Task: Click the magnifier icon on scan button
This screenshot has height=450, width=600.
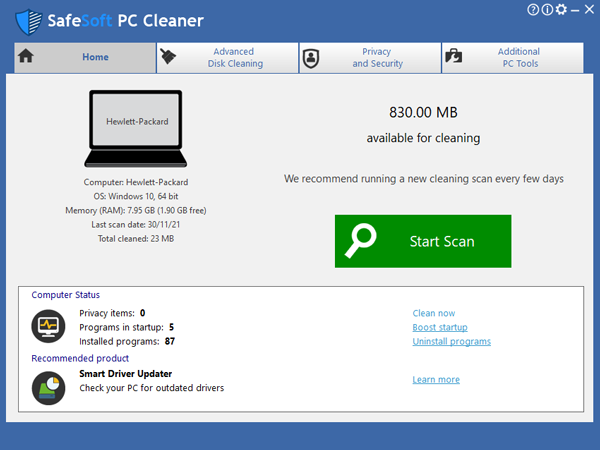Action: [360, 241]
